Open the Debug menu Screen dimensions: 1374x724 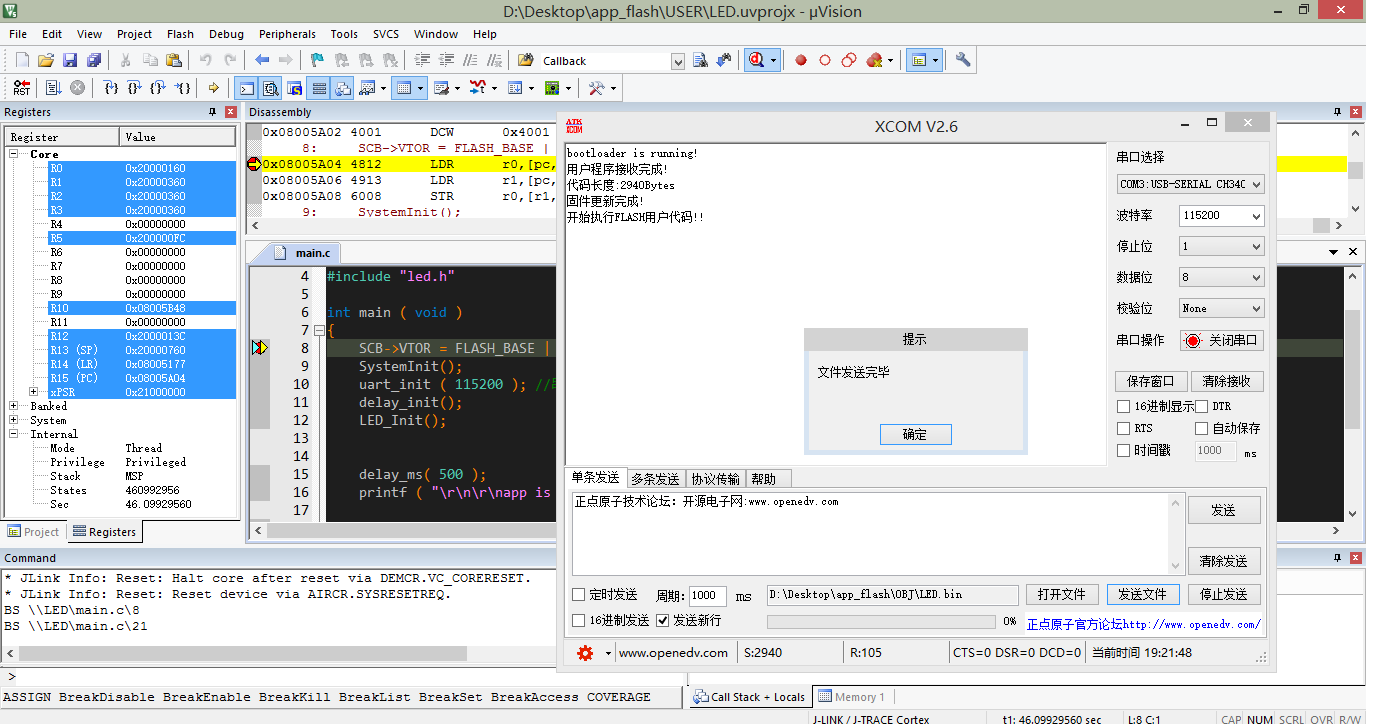(226, 34)
